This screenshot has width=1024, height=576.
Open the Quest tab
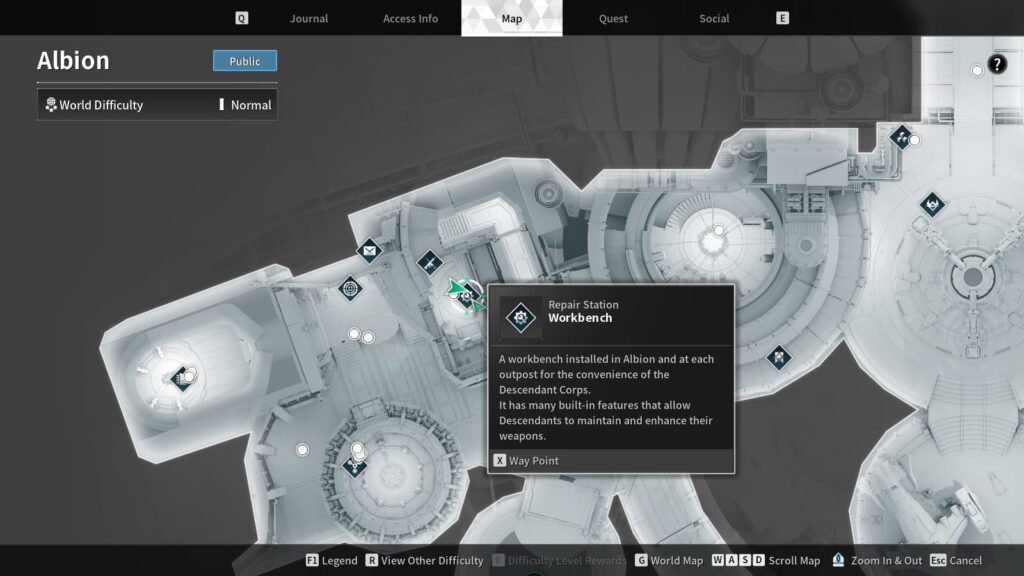(x=613, y=17)
